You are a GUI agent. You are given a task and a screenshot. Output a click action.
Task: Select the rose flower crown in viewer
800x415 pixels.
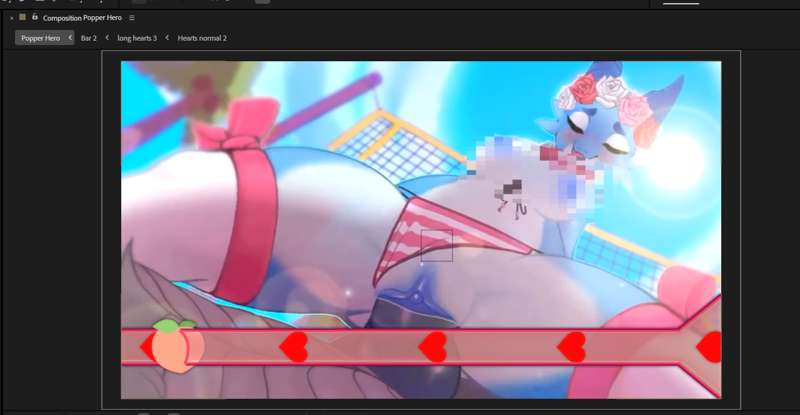[598, 95]
